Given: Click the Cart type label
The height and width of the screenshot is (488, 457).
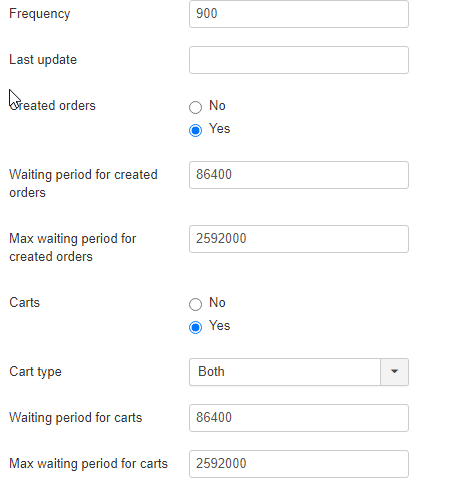Looking at the screenshot, I should click(35, 372).
